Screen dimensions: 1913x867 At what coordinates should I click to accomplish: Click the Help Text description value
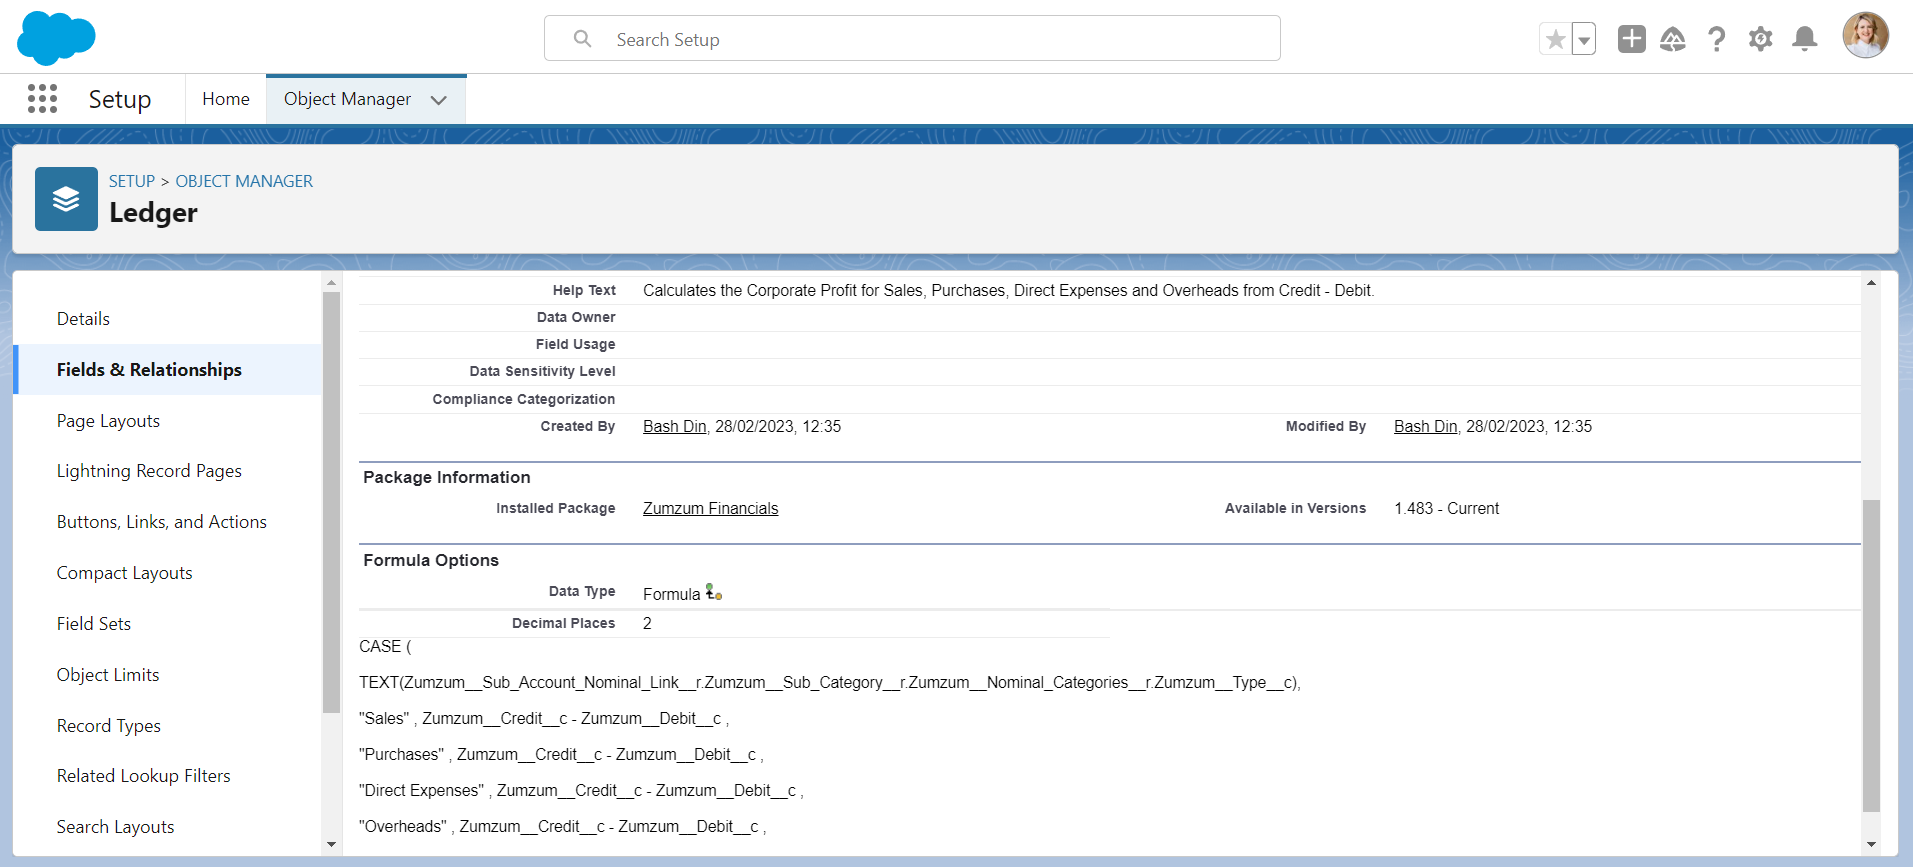coord(1009,290)
